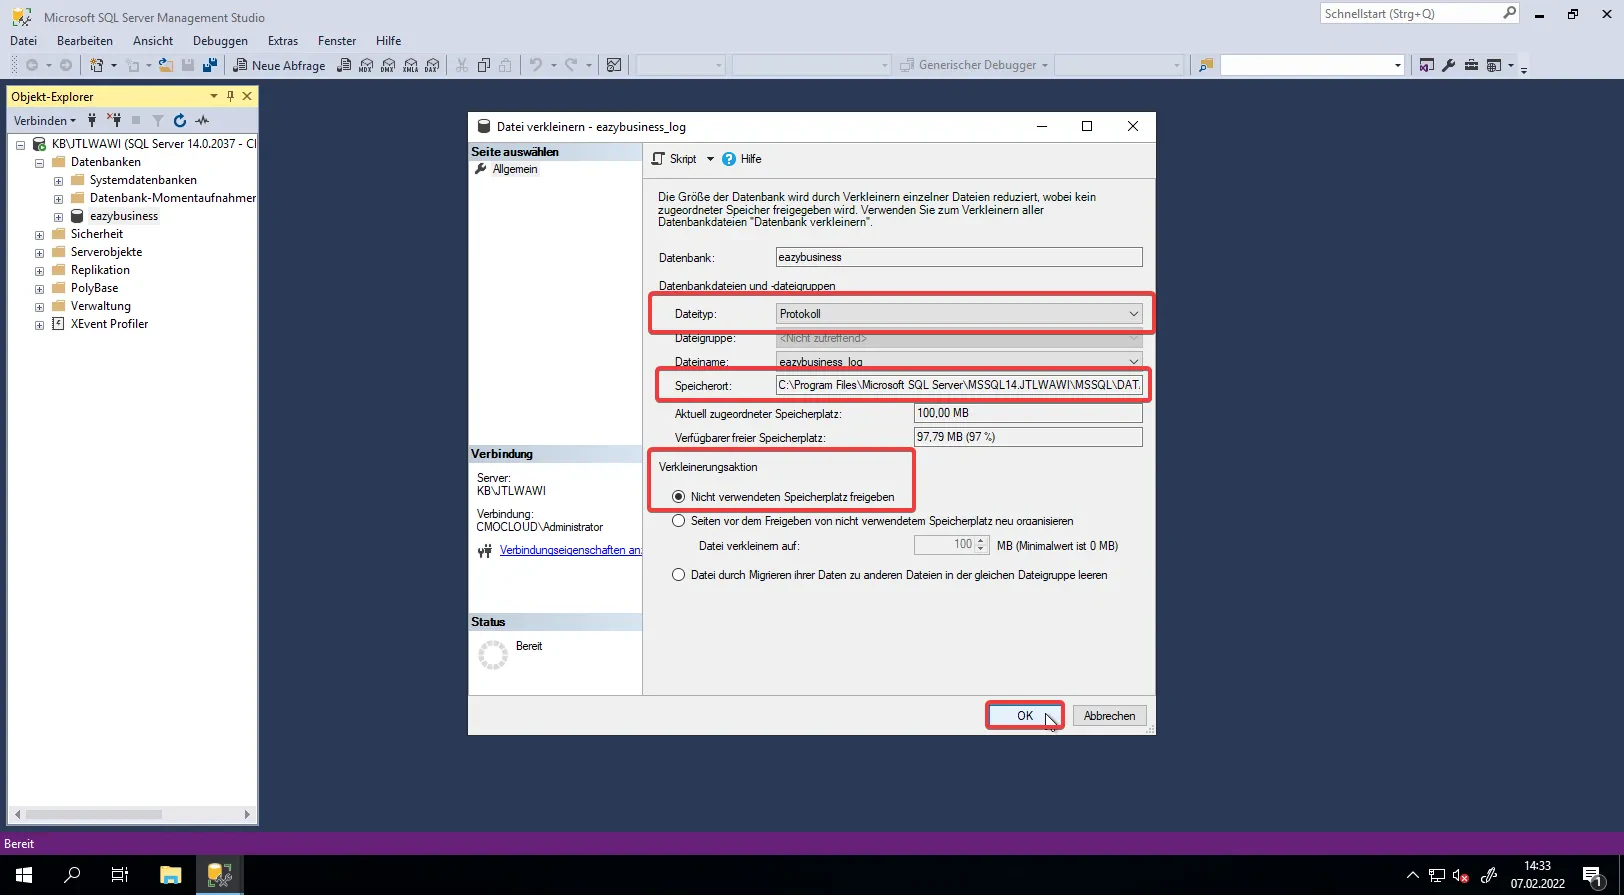Click the DAX query icon

[432, 65]
